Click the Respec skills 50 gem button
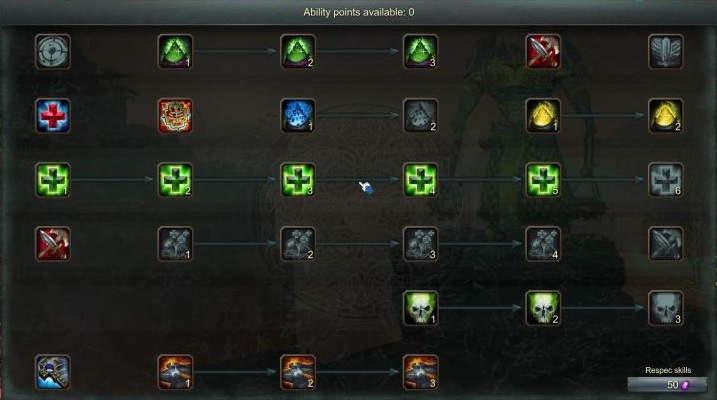 pos(667,385)
